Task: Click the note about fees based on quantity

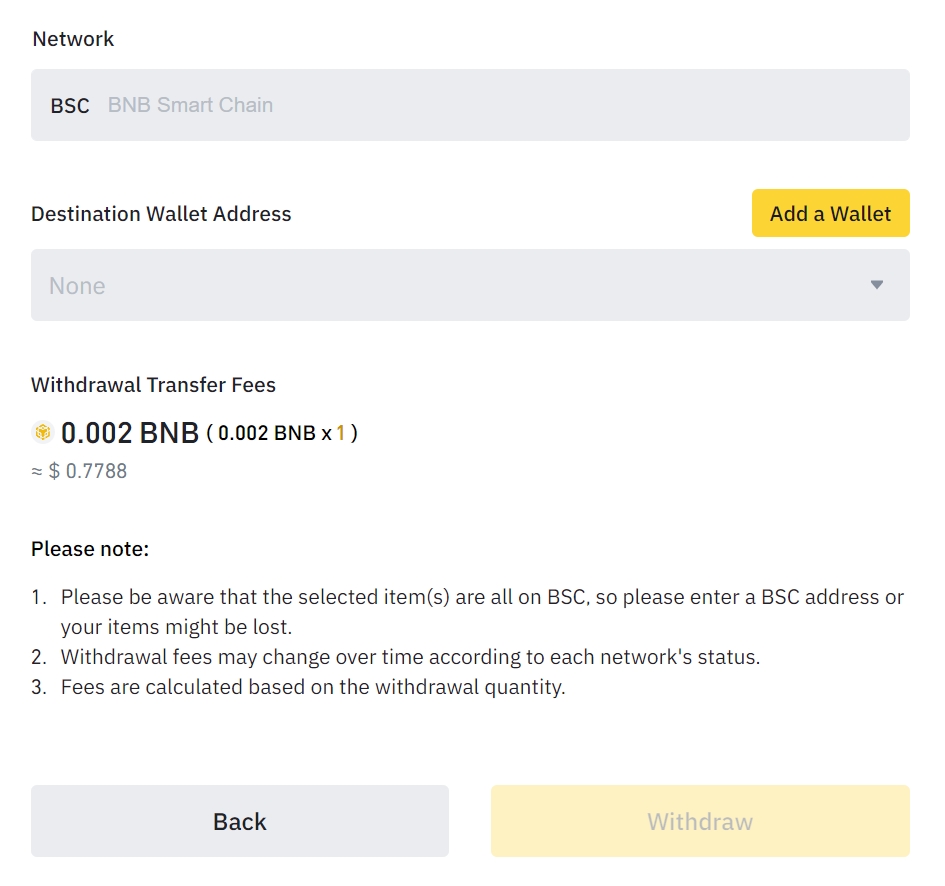Action: click(313, 688)
